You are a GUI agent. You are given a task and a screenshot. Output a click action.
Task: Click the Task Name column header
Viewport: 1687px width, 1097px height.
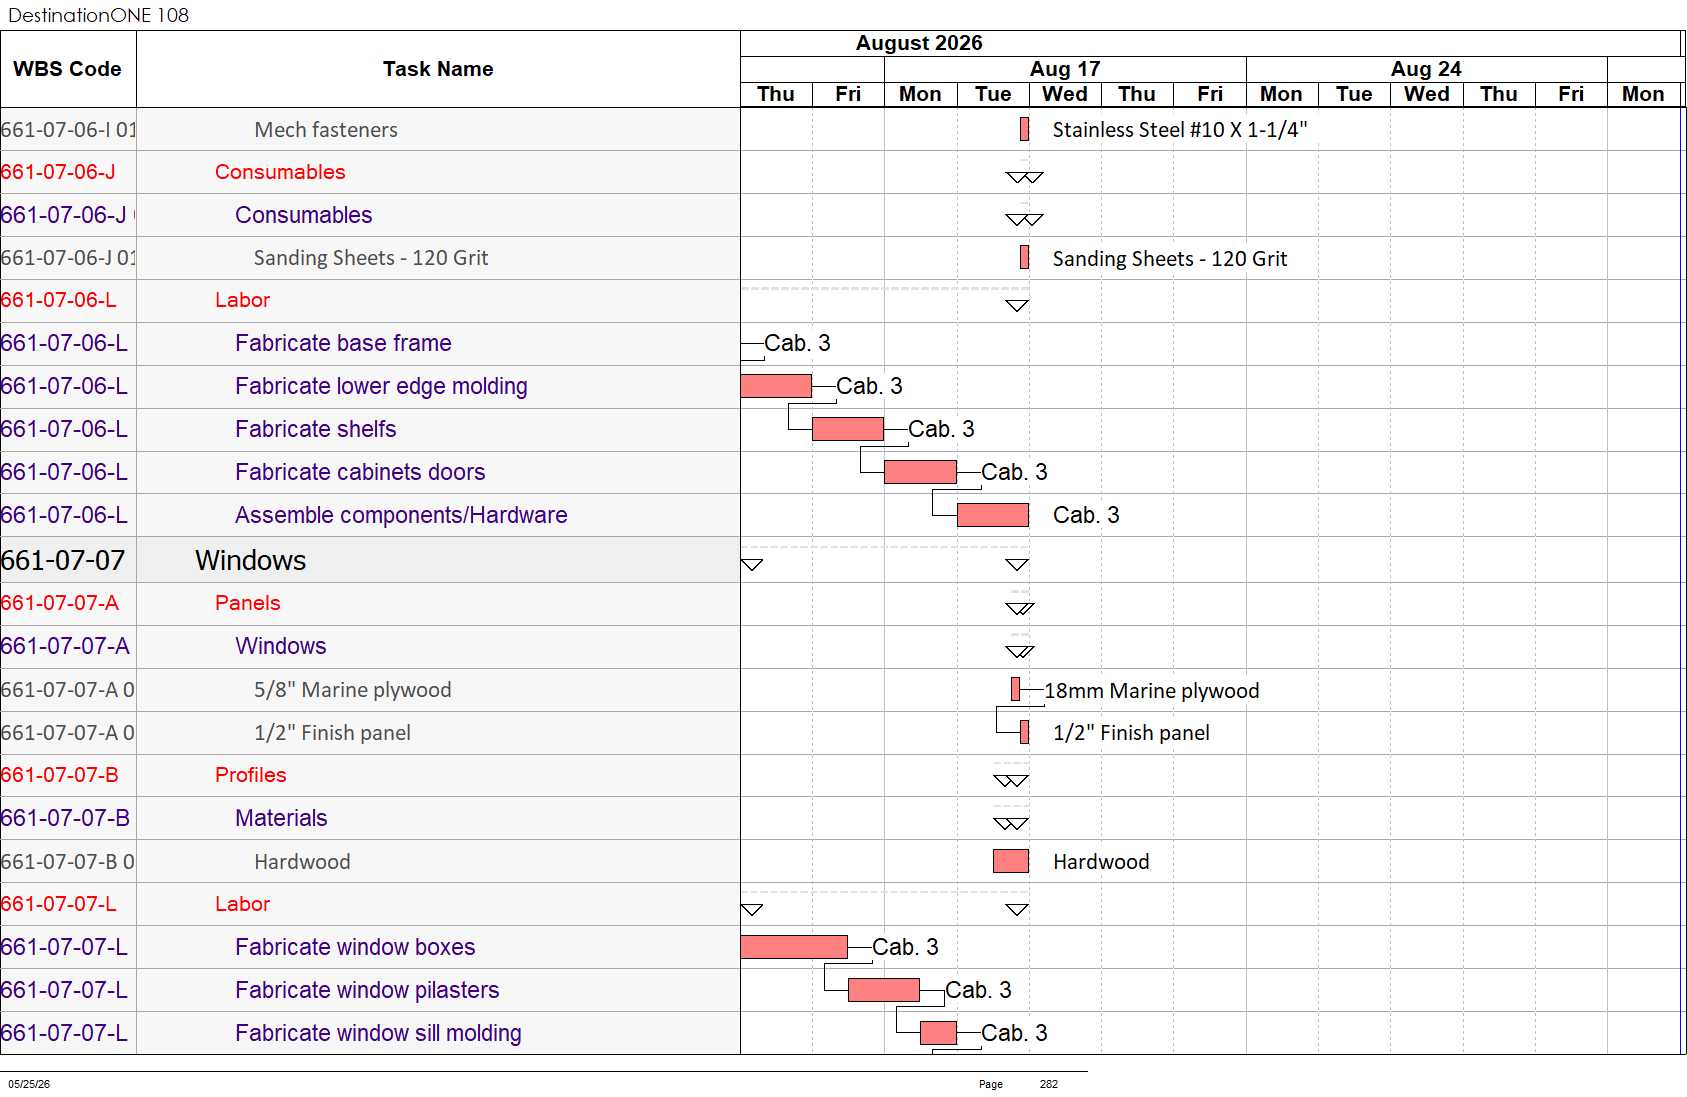pos(438,69)
